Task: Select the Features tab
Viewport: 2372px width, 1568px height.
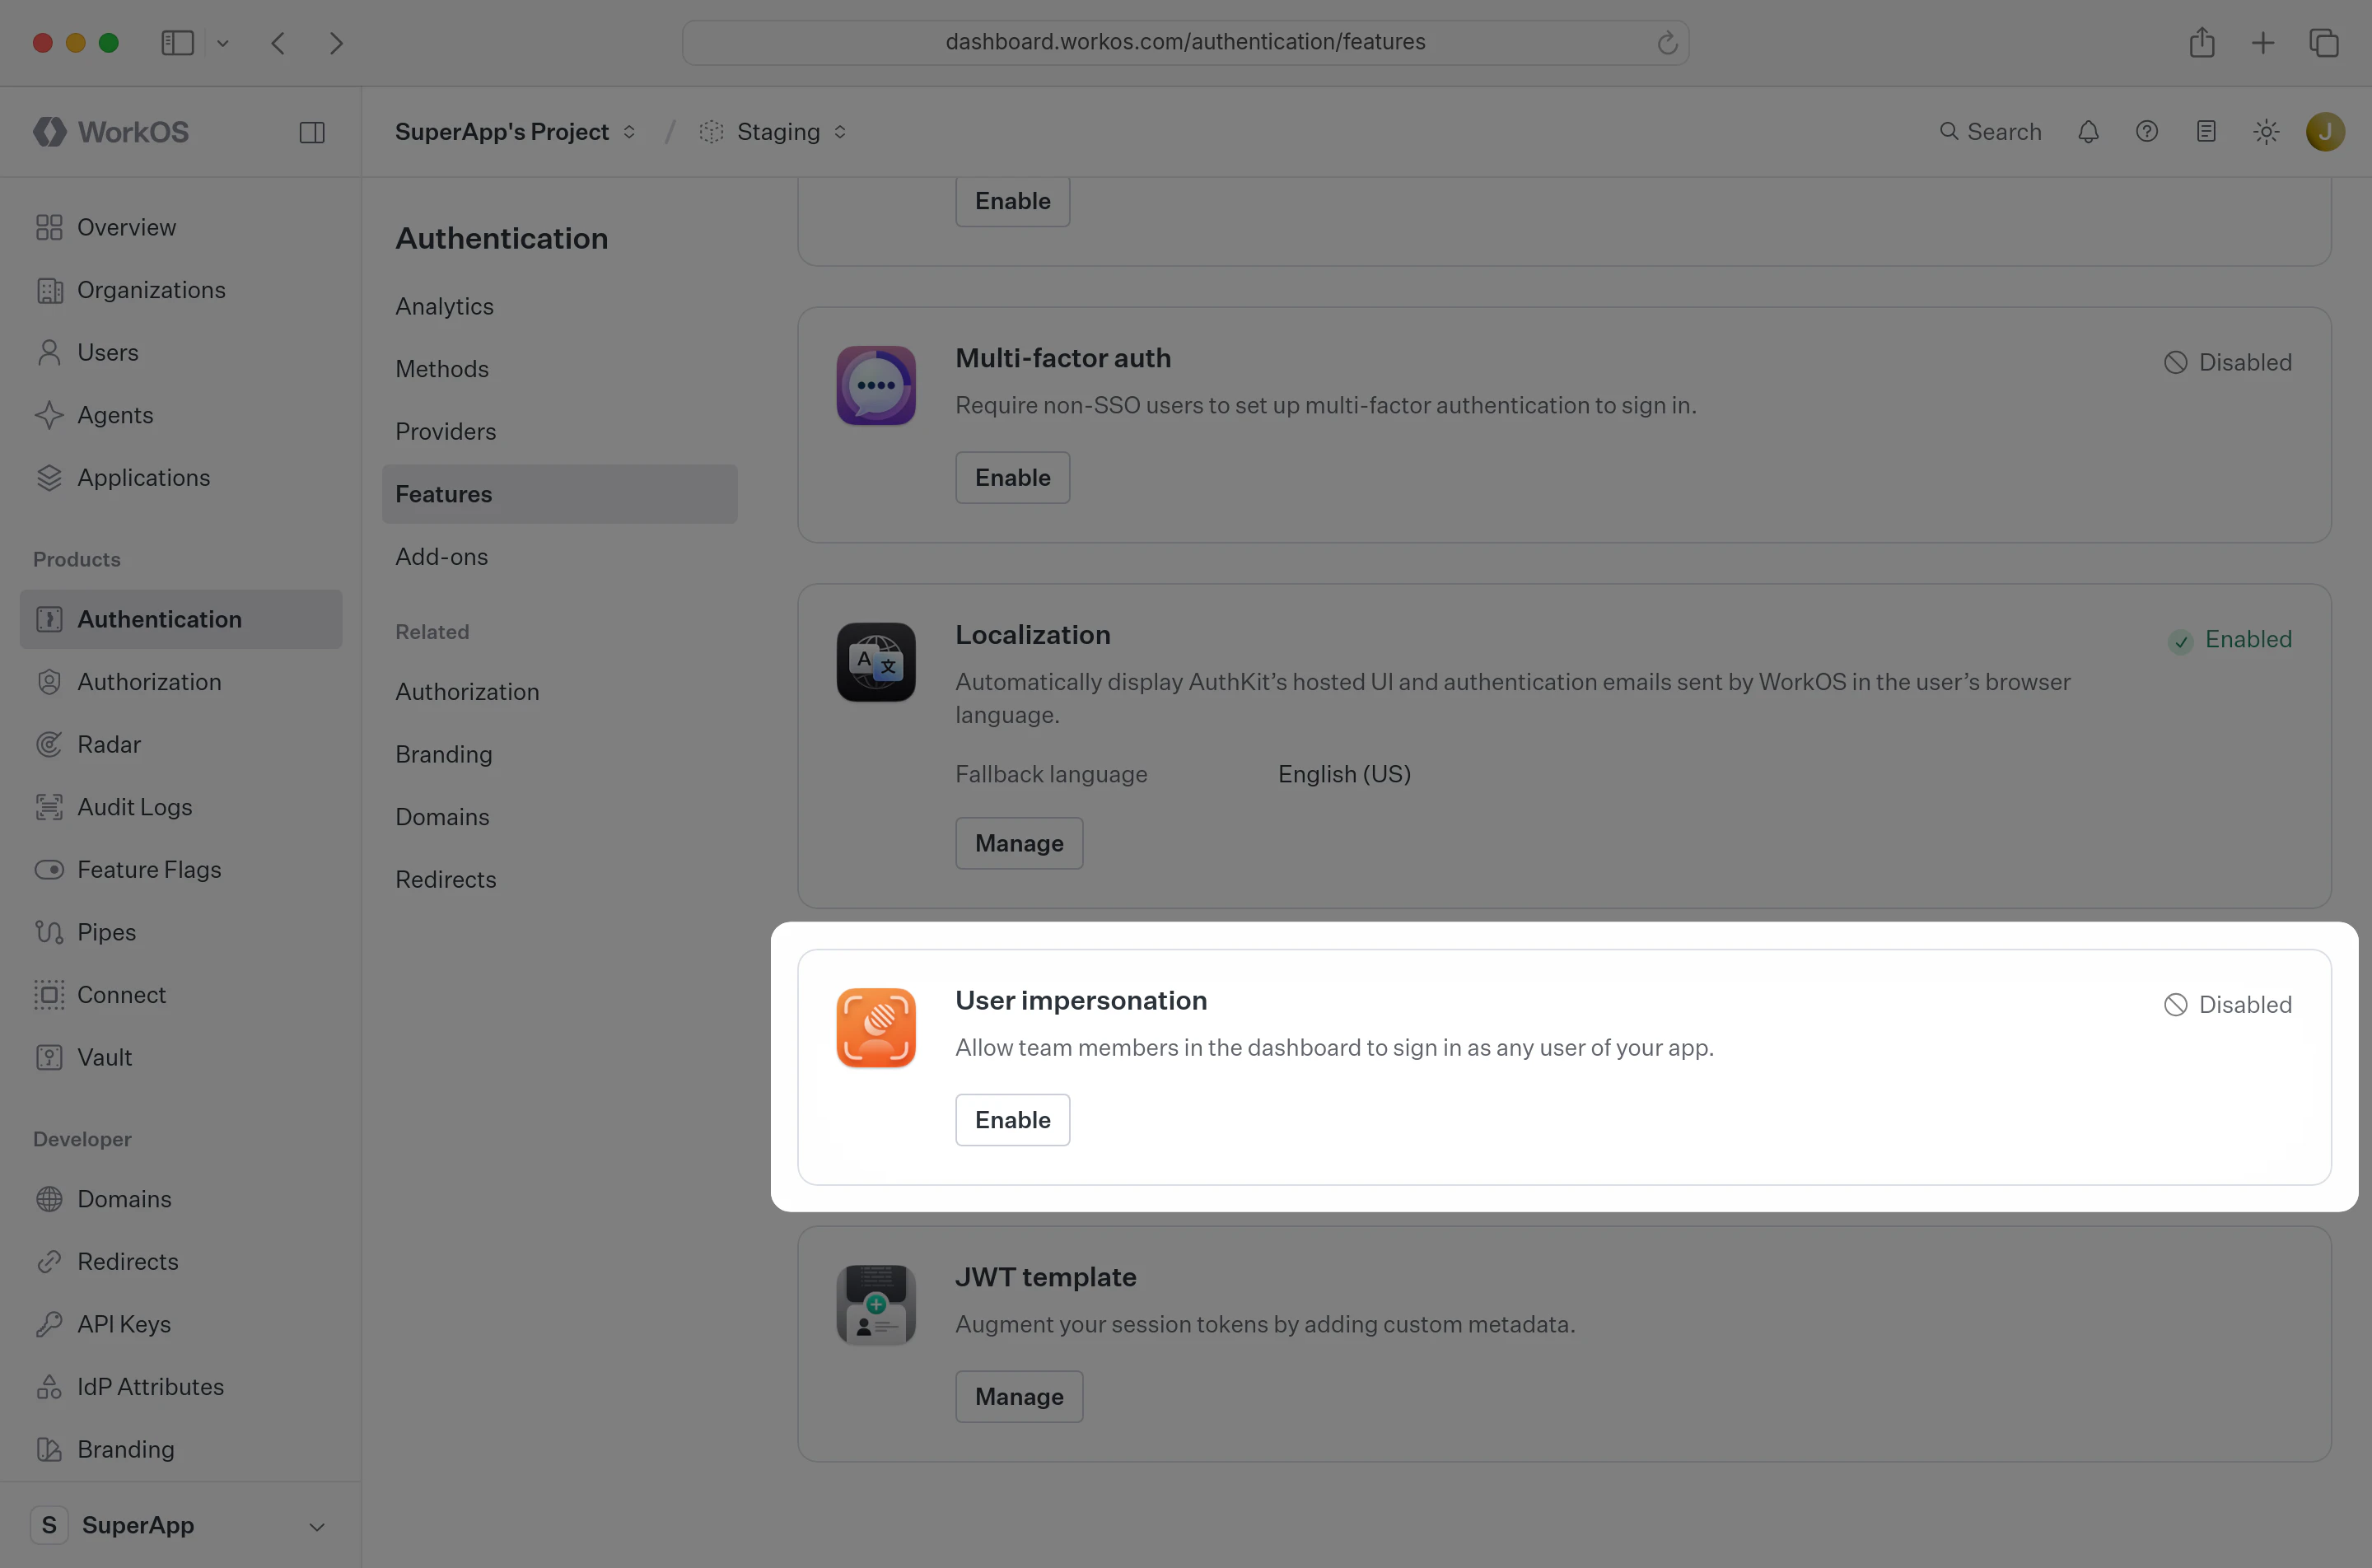Action: pos(560,494)
